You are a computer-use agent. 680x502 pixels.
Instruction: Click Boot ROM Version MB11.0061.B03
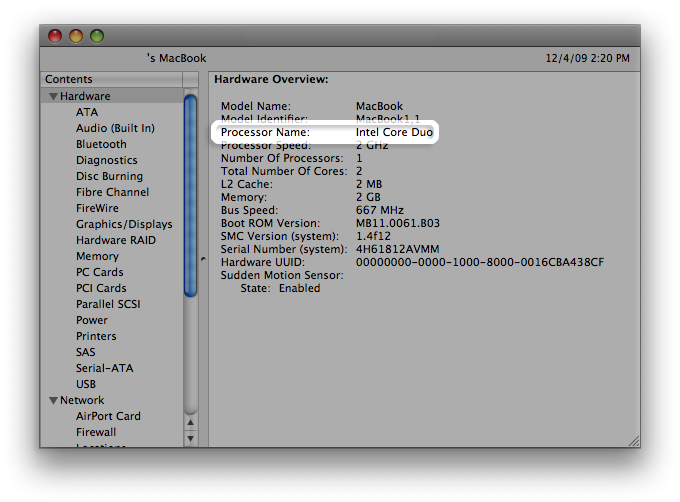click(x=398, y=223)
